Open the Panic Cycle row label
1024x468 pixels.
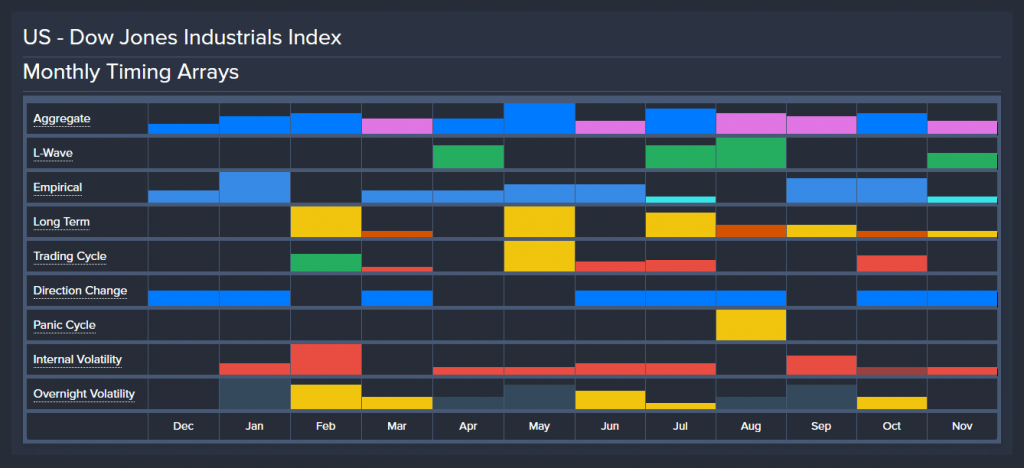65,325
